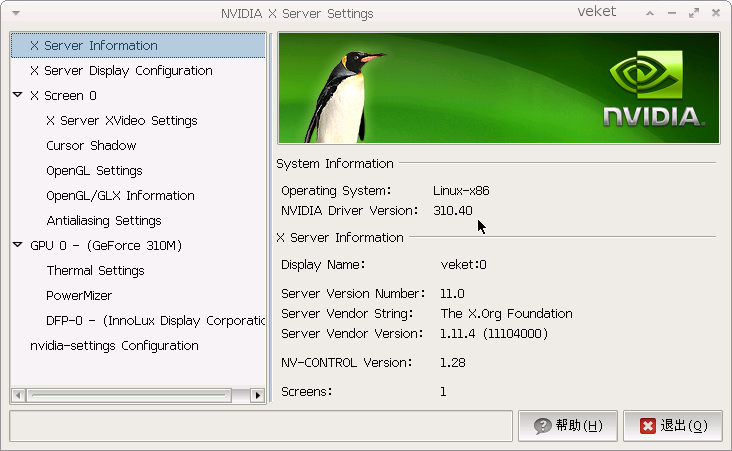Click the Help (帮助) button

tap(568, 425)
